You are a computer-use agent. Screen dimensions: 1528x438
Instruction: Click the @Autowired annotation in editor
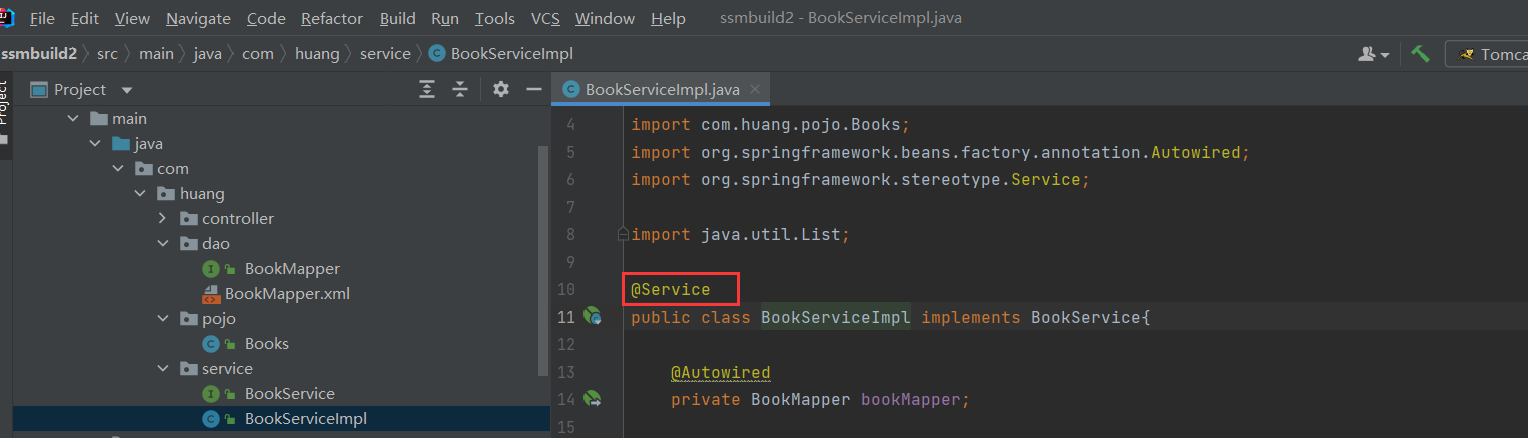click(720, 372)
